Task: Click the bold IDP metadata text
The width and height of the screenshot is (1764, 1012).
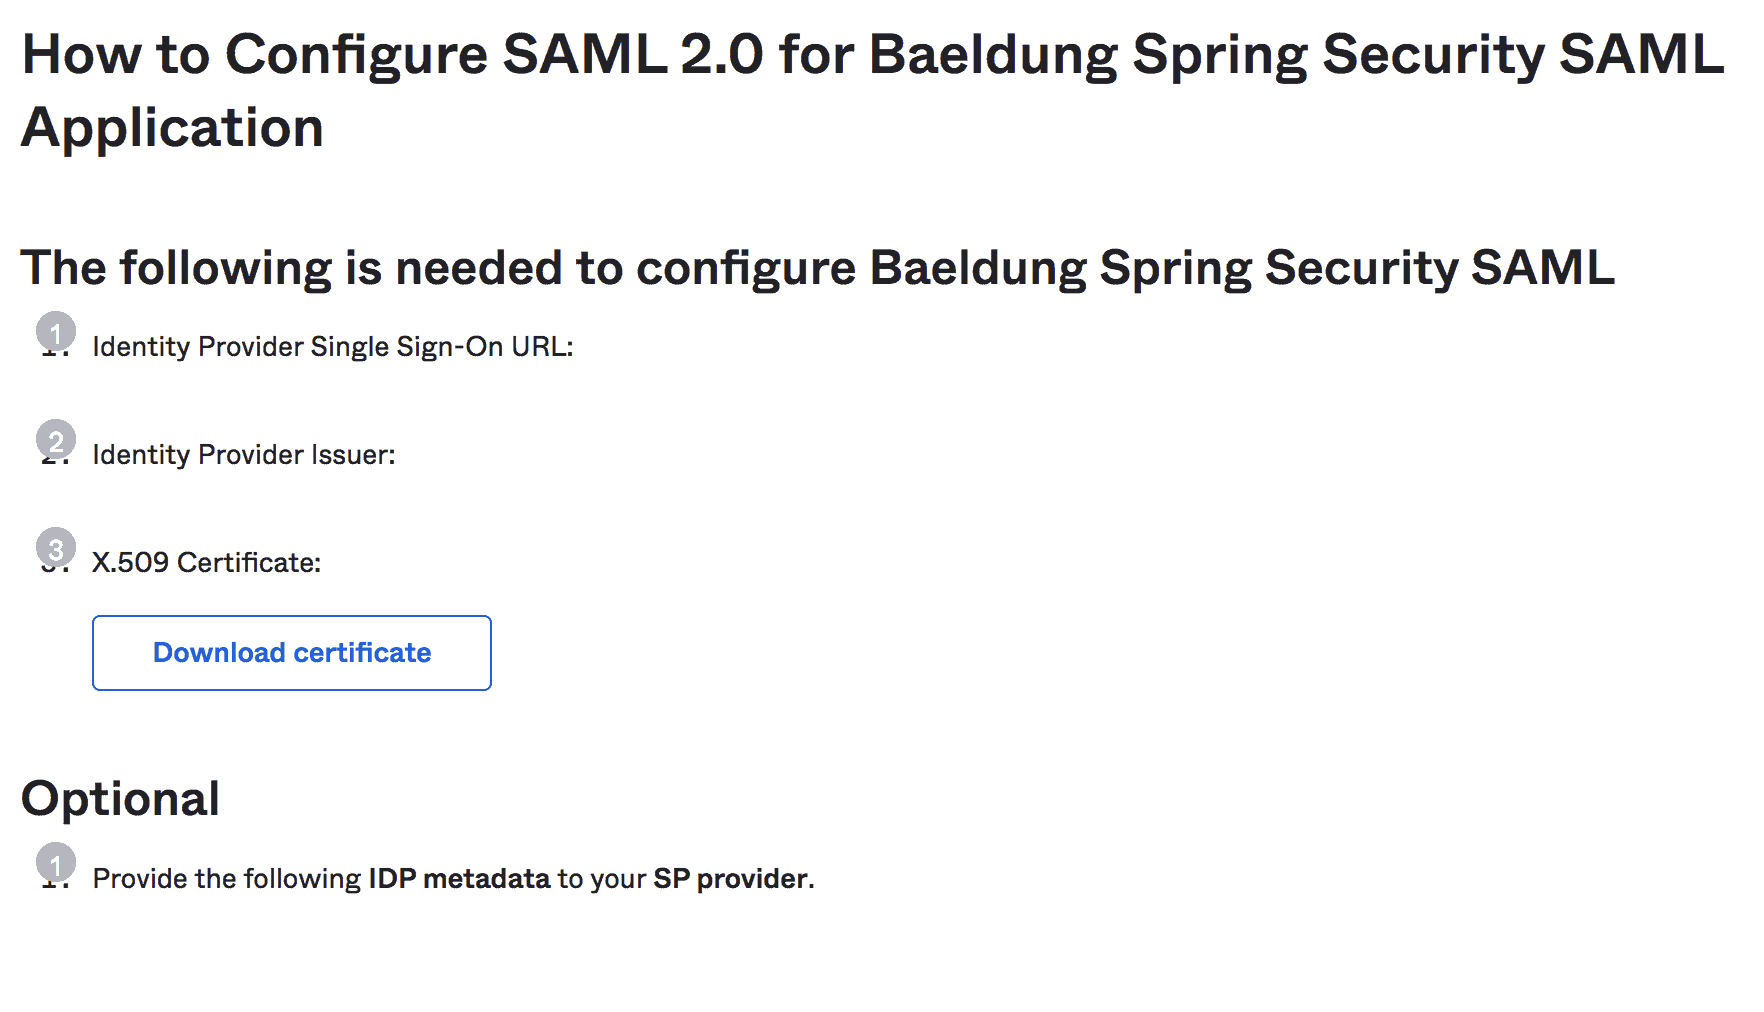Action: pos(459,879)
